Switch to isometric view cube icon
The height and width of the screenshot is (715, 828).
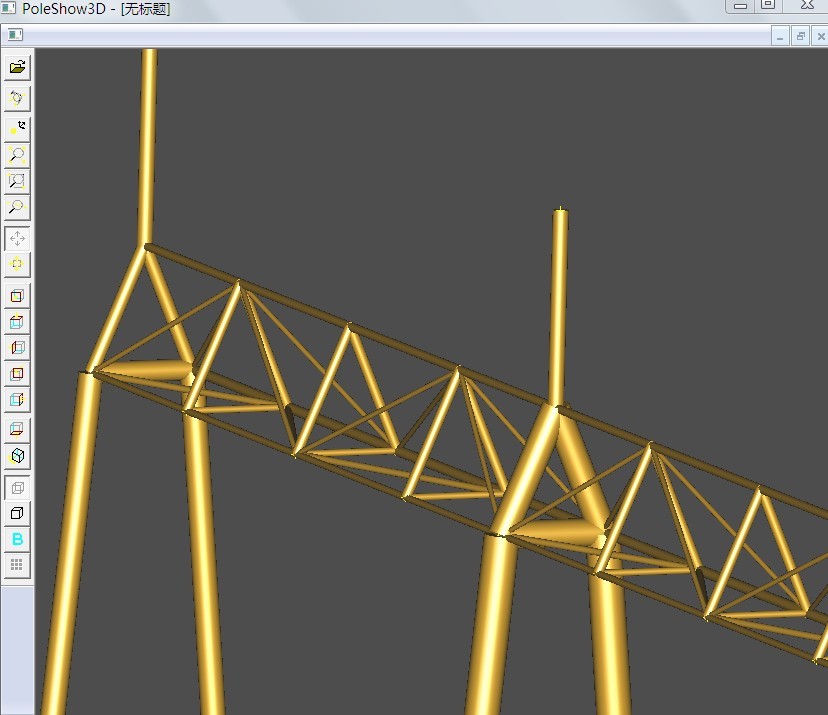17,456
